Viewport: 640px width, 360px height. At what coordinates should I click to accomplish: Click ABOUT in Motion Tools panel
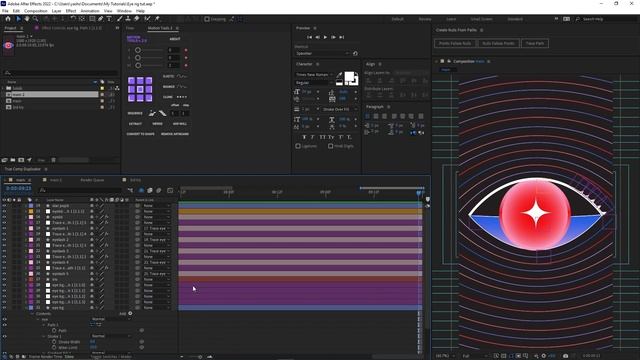coord(175,39)
